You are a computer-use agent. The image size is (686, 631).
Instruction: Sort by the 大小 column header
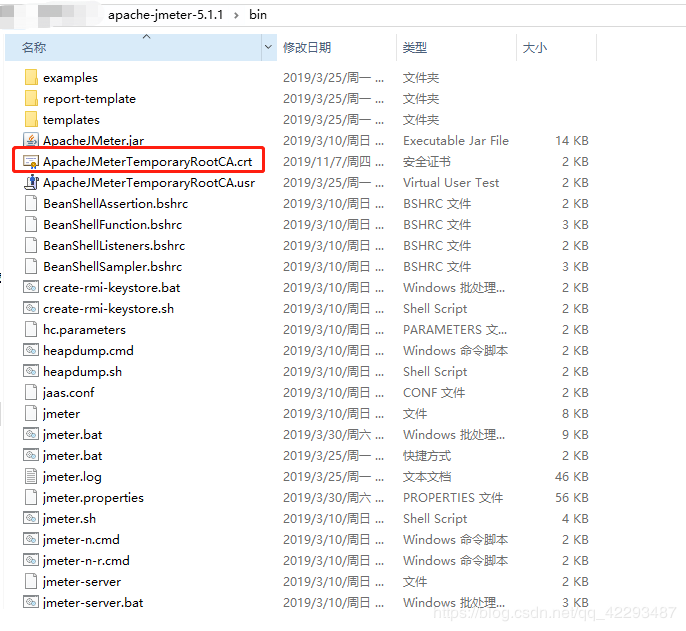pyautogui.click(x=556, y=47)
